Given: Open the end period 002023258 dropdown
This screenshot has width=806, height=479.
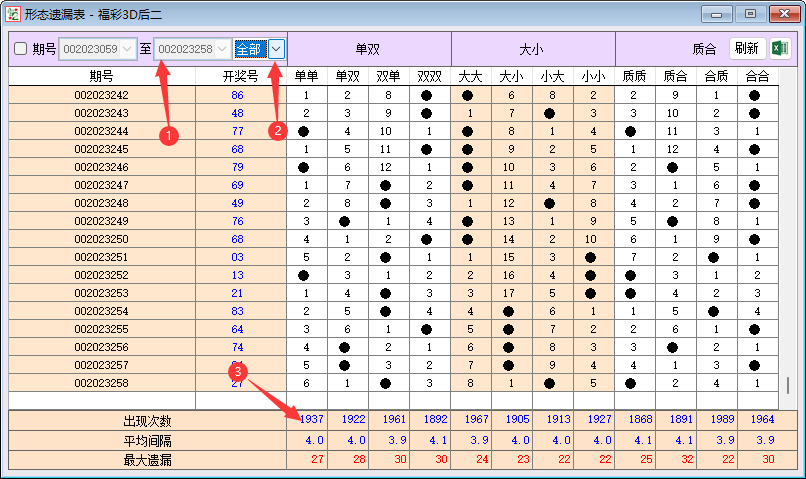Looking at the screenshot, I should [221, 49].
